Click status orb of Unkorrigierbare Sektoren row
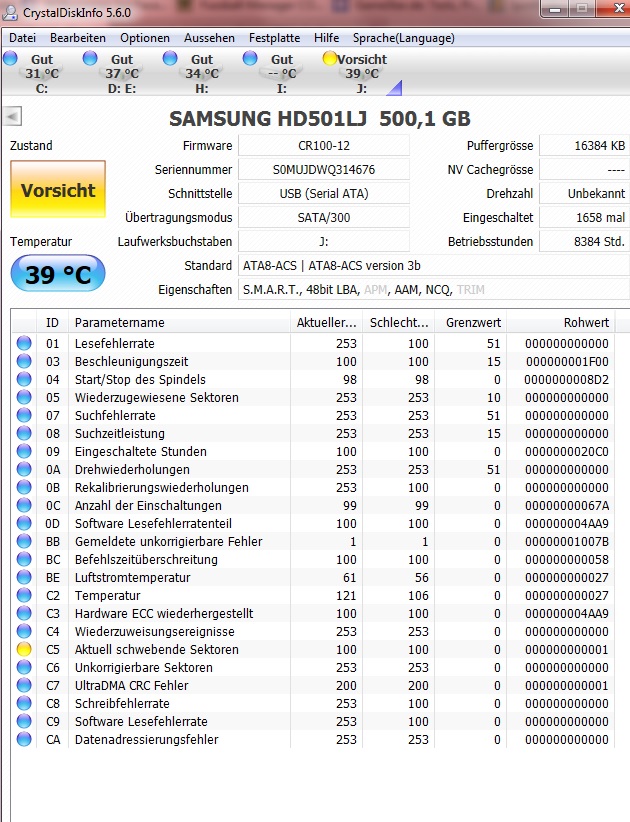 tap(24, 667)
